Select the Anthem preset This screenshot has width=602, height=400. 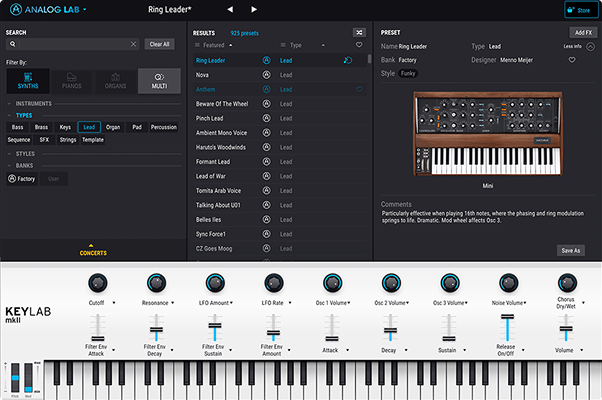280,89
